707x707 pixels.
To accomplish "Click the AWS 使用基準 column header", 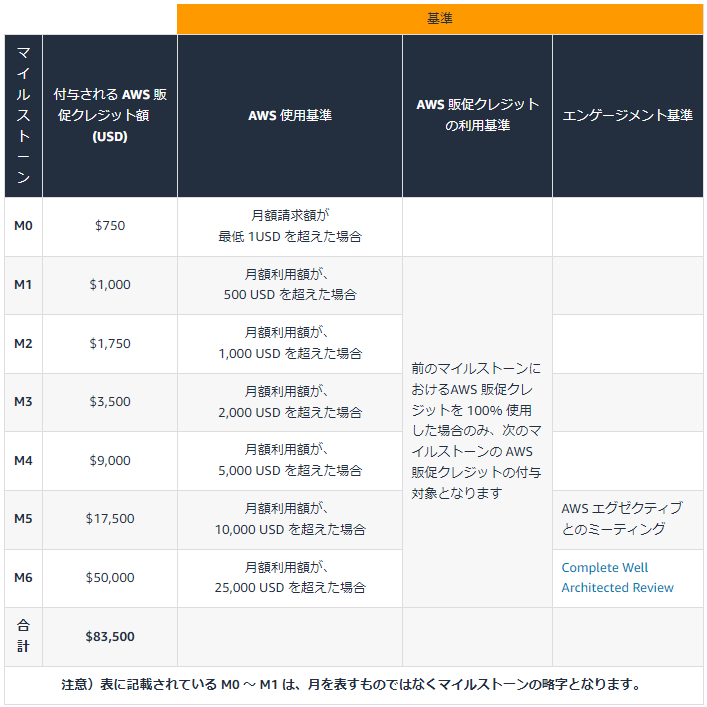I will [290, 116].
